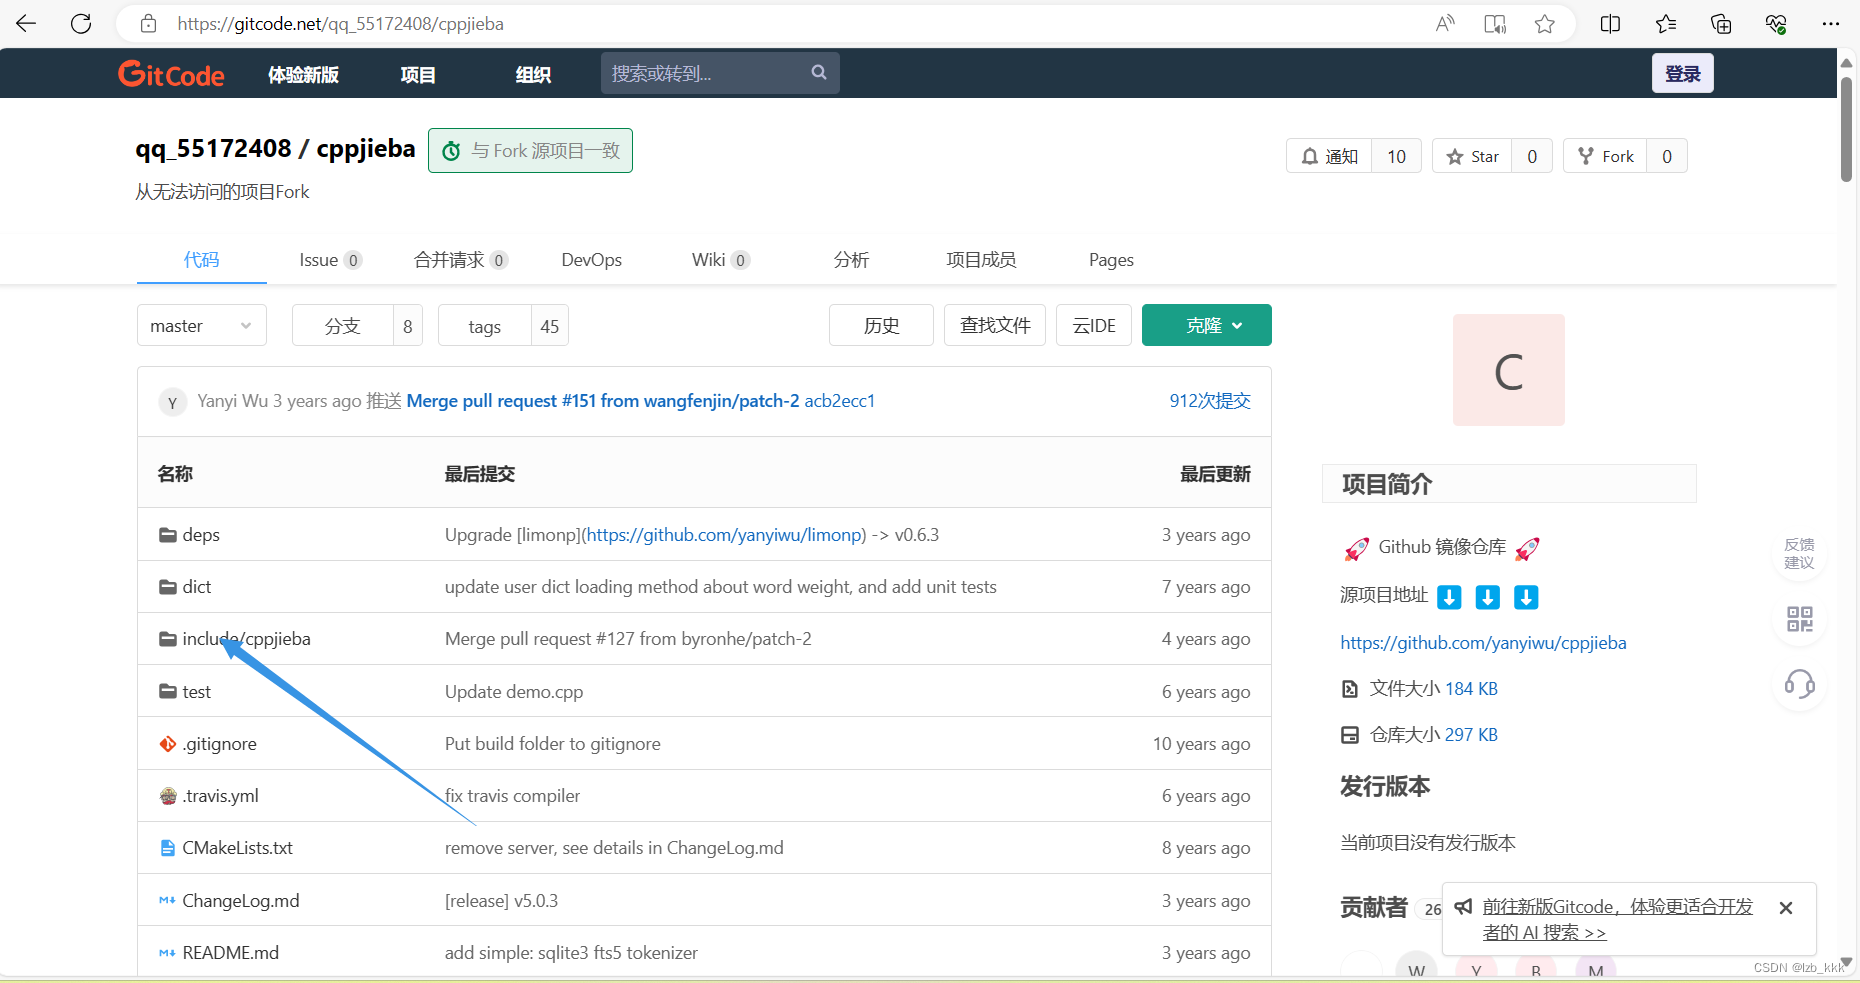1860x983 pixels.
Task: Open the customer service headset icon
Action: pos(1799,685)
